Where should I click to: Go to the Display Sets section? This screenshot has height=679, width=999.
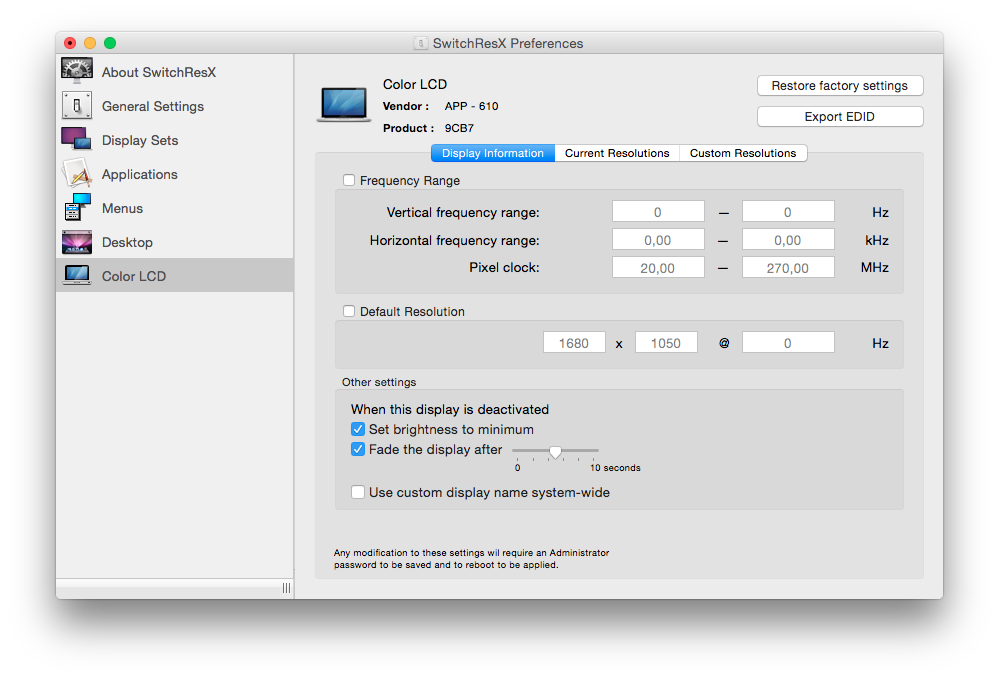coord(175,140)
